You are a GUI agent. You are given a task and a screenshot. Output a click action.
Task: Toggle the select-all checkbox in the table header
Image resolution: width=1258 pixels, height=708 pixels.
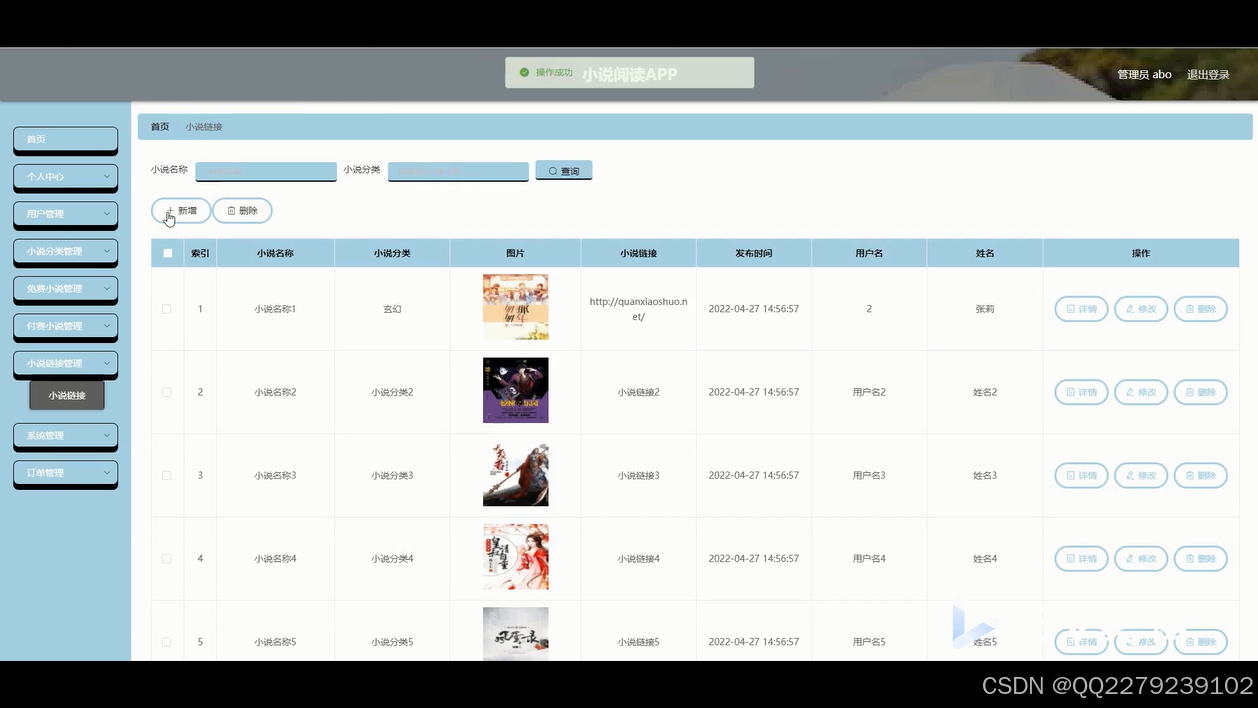pos(167,253)
